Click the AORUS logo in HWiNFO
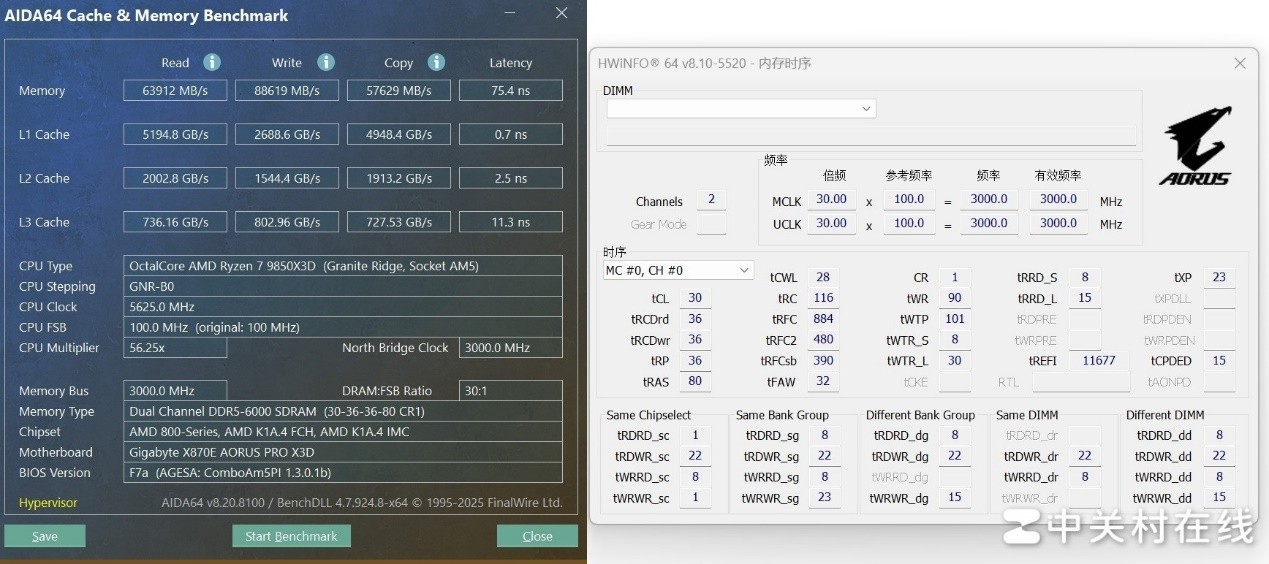Viewport: 1269px width, 564px height. pyautogui.click(x=1195, y=147)
